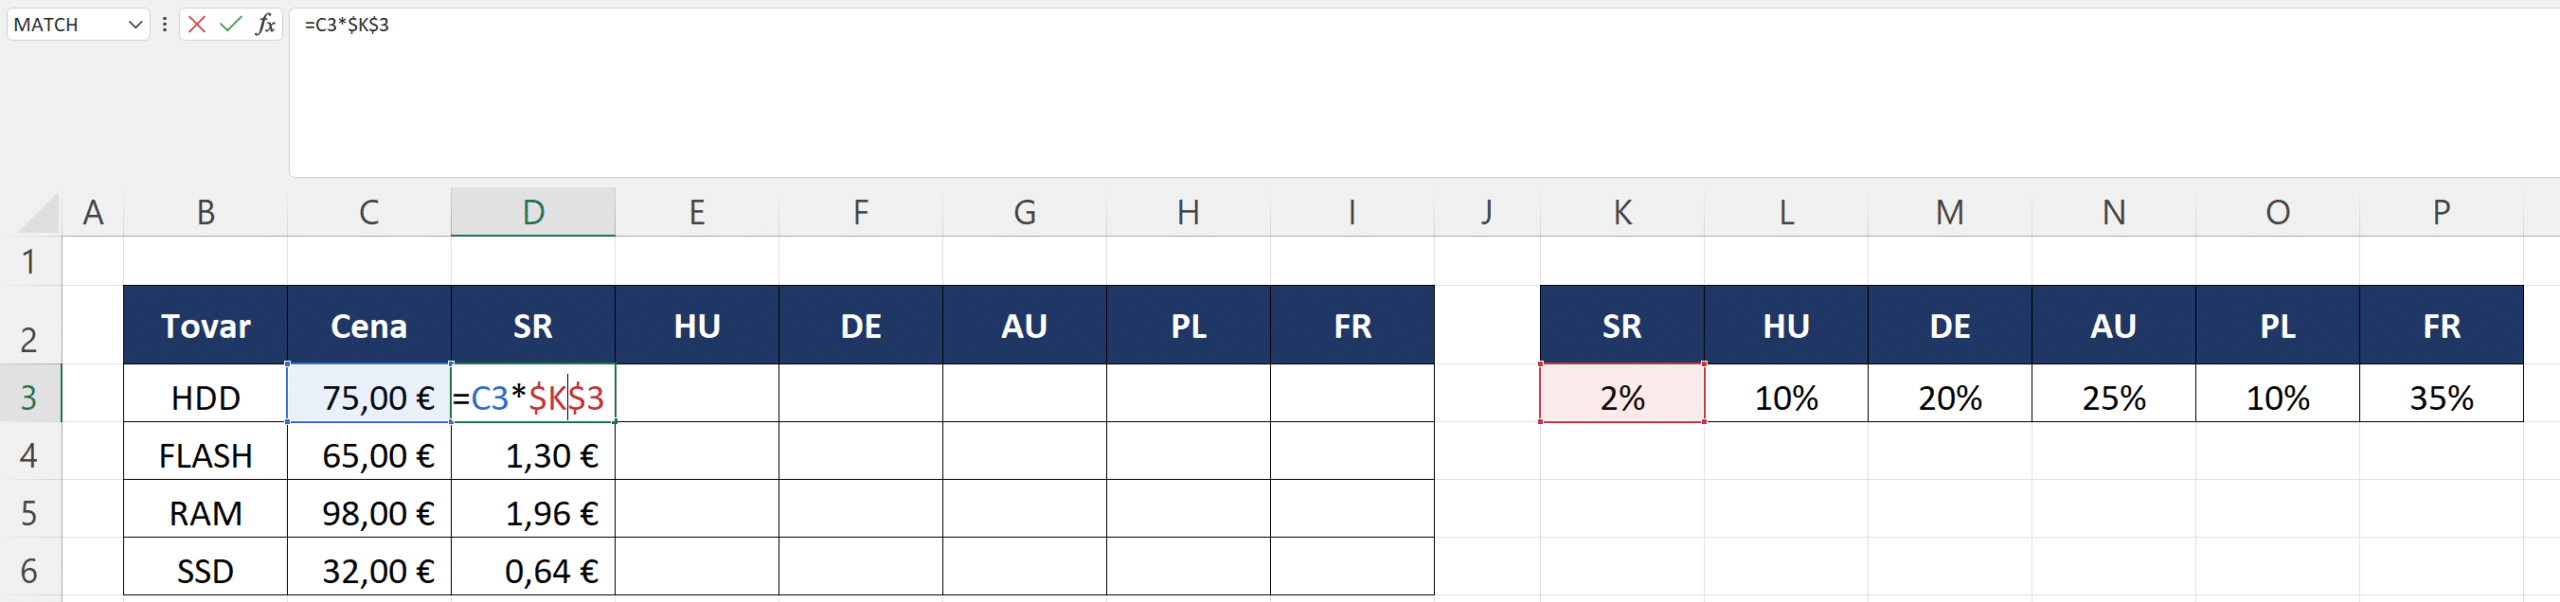The image size is (2560, 602).
Task: Select column K header
Action: click(1622, 212)
